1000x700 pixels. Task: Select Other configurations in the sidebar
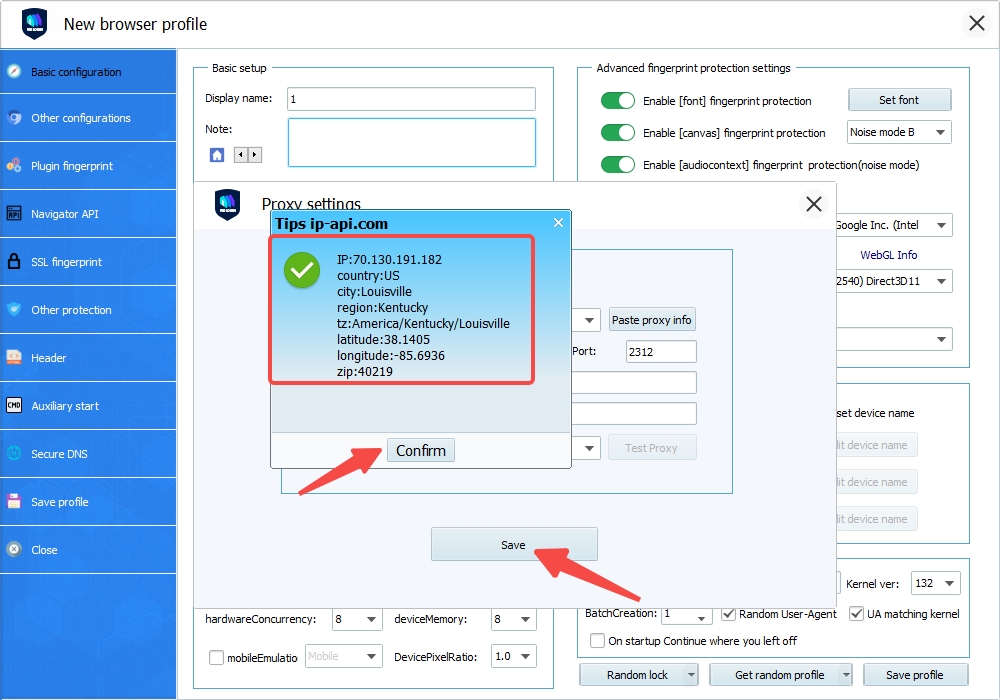(80, 118)
